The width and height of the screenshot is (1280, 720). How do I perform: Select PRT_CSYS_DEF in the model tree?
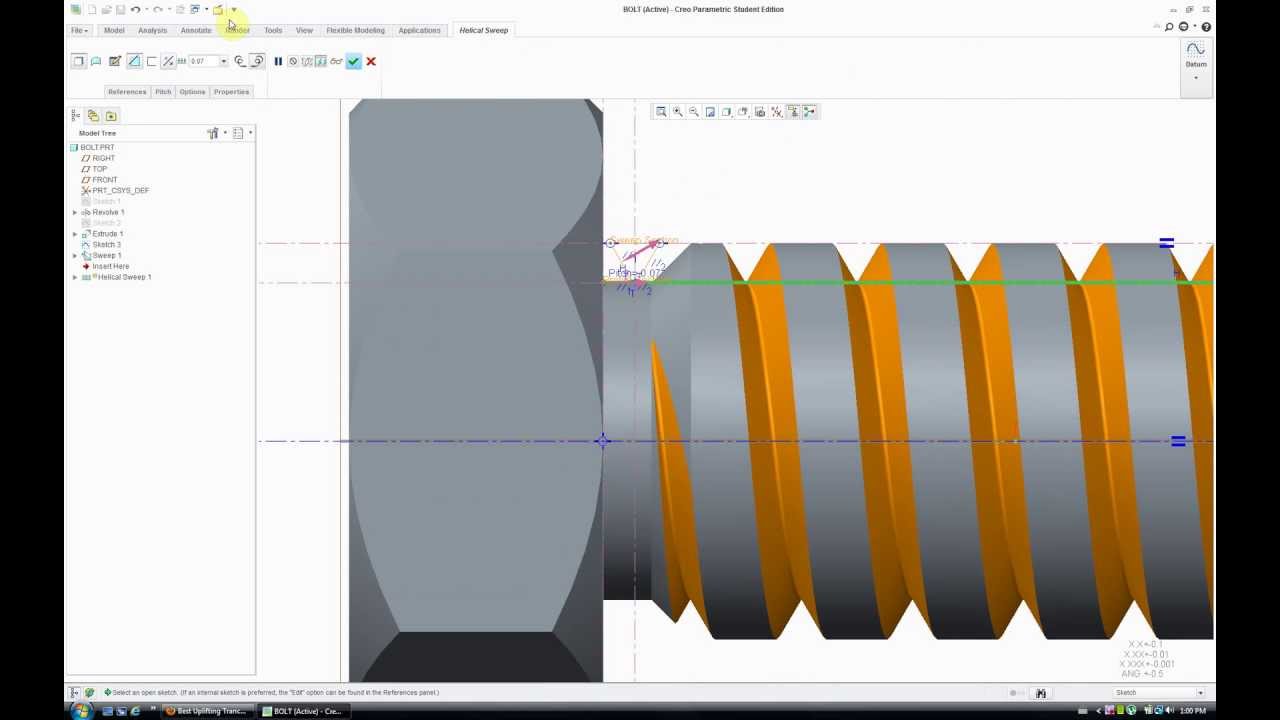(x=120, y=190)
